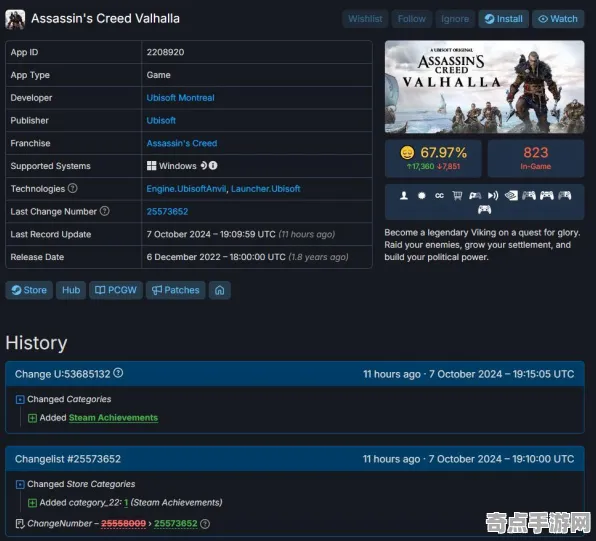Open the Patches button

(176, 290)
